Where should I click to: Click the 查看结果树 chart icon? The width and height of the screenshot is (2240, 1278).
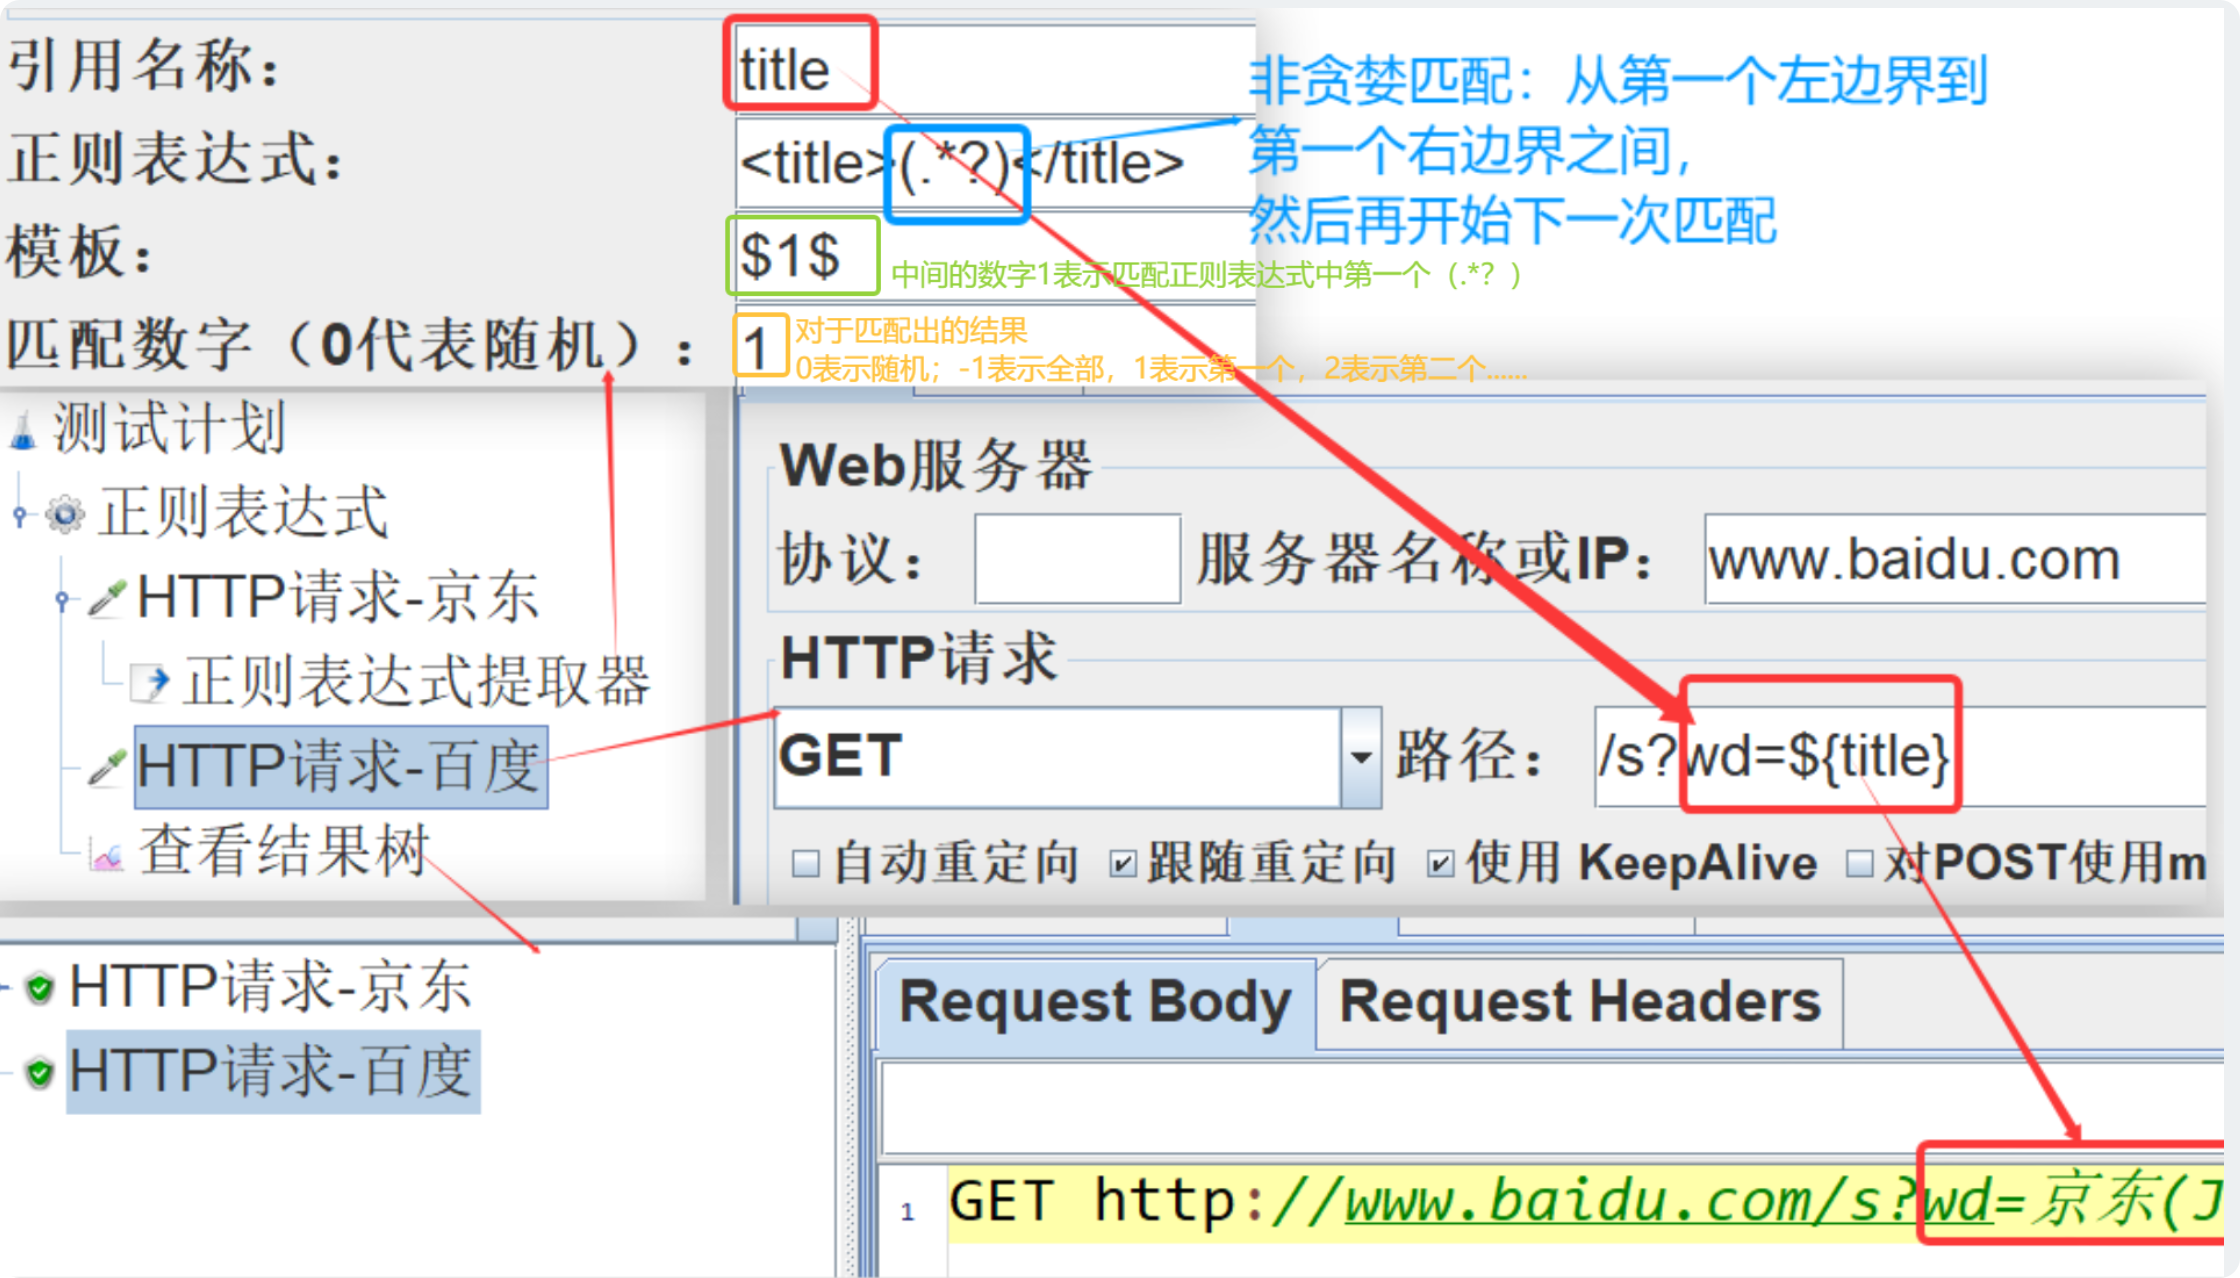(106, 854)
